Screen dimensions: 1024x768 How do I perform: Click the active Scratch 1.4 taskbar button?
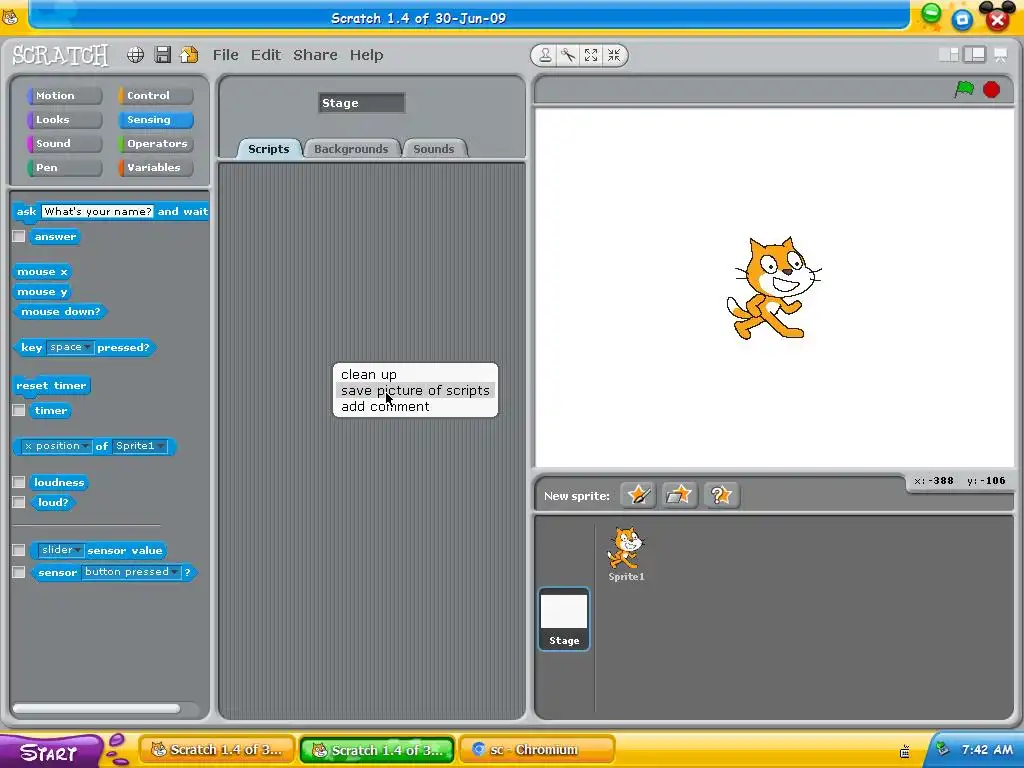click(x=377, y=750)
